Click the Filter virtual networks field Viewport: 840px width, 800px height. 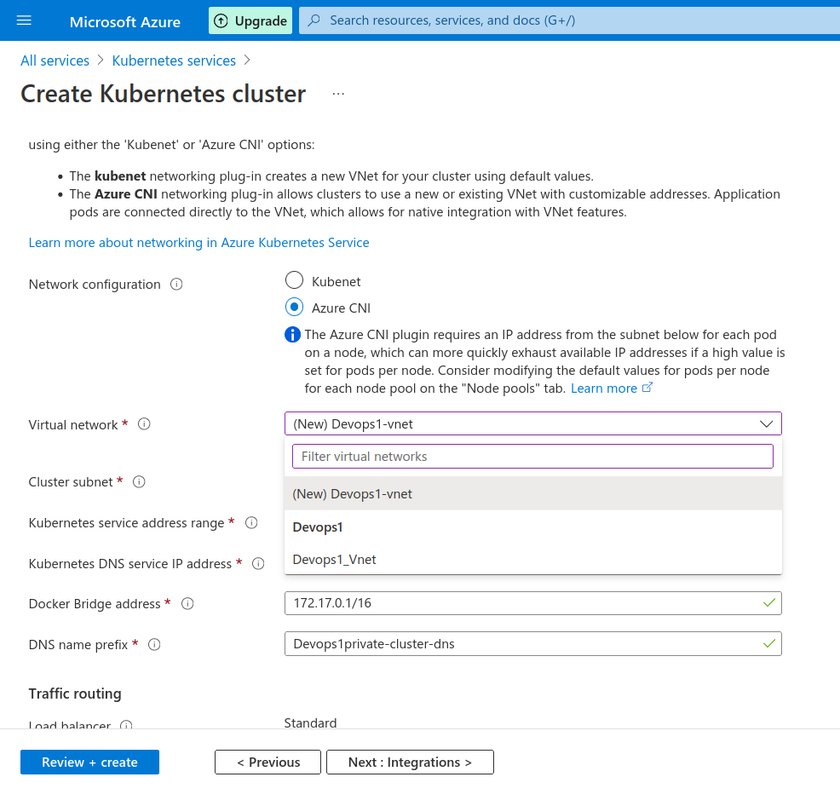[x=532, y=456]
